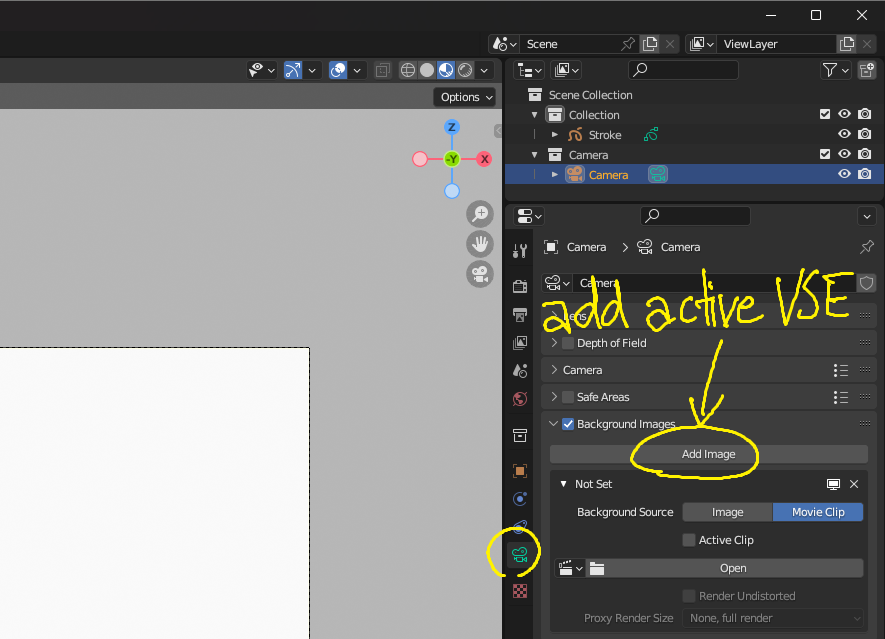Switch to the Render properties tab
Image resolution: width=885 pixels, height=639 pixels.
(520, 286)
